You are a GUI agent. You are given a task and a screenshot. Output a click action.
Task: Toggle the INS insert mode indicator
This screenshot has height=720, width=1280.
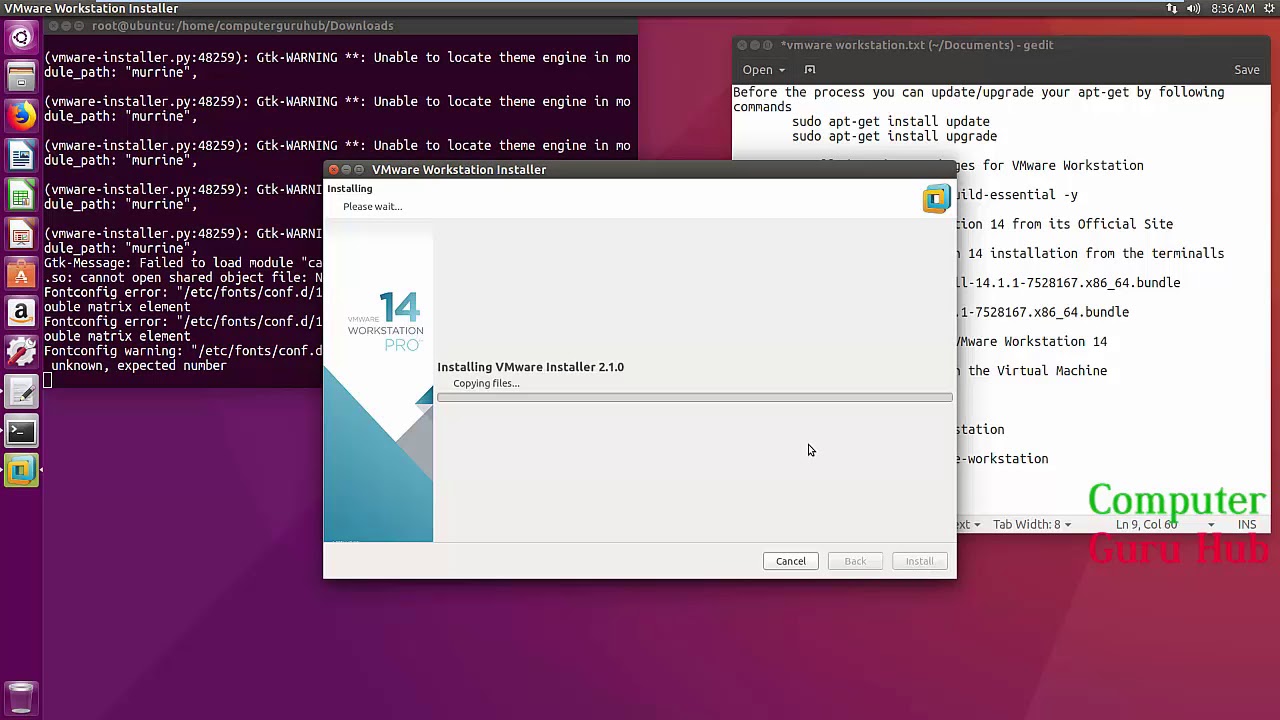click(x=1247, y=524)
